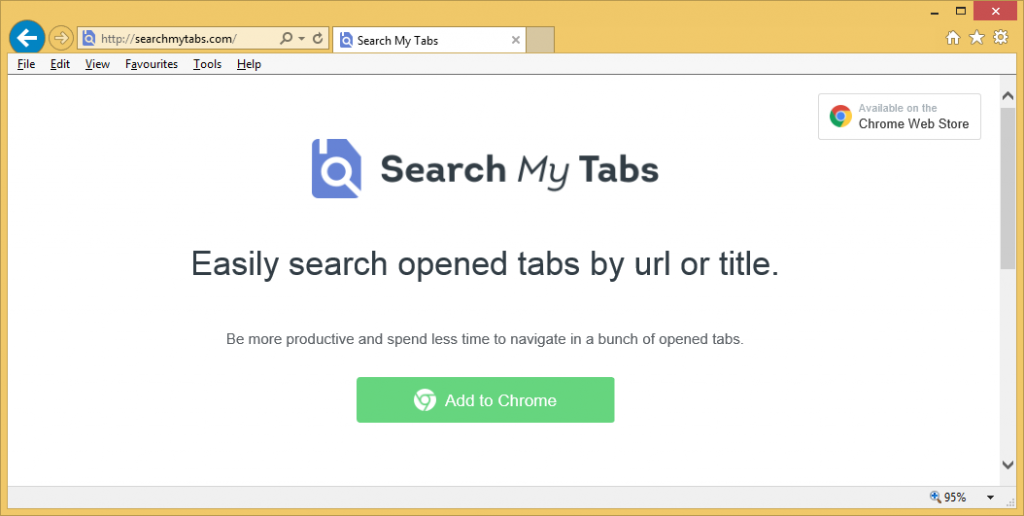This screenshot has width=1024, height=516.
Task: Open the File menu
Action: point(26,64)
